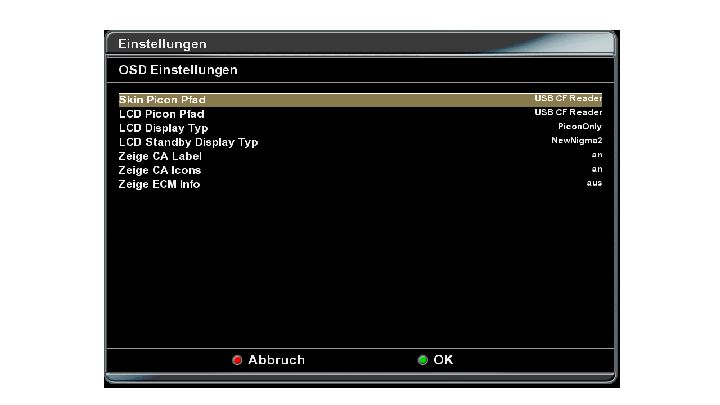Screen dimensions: 720x405
Task: Change LCD Picon Pfad USB CF Reader value
Action: (568, 112)
